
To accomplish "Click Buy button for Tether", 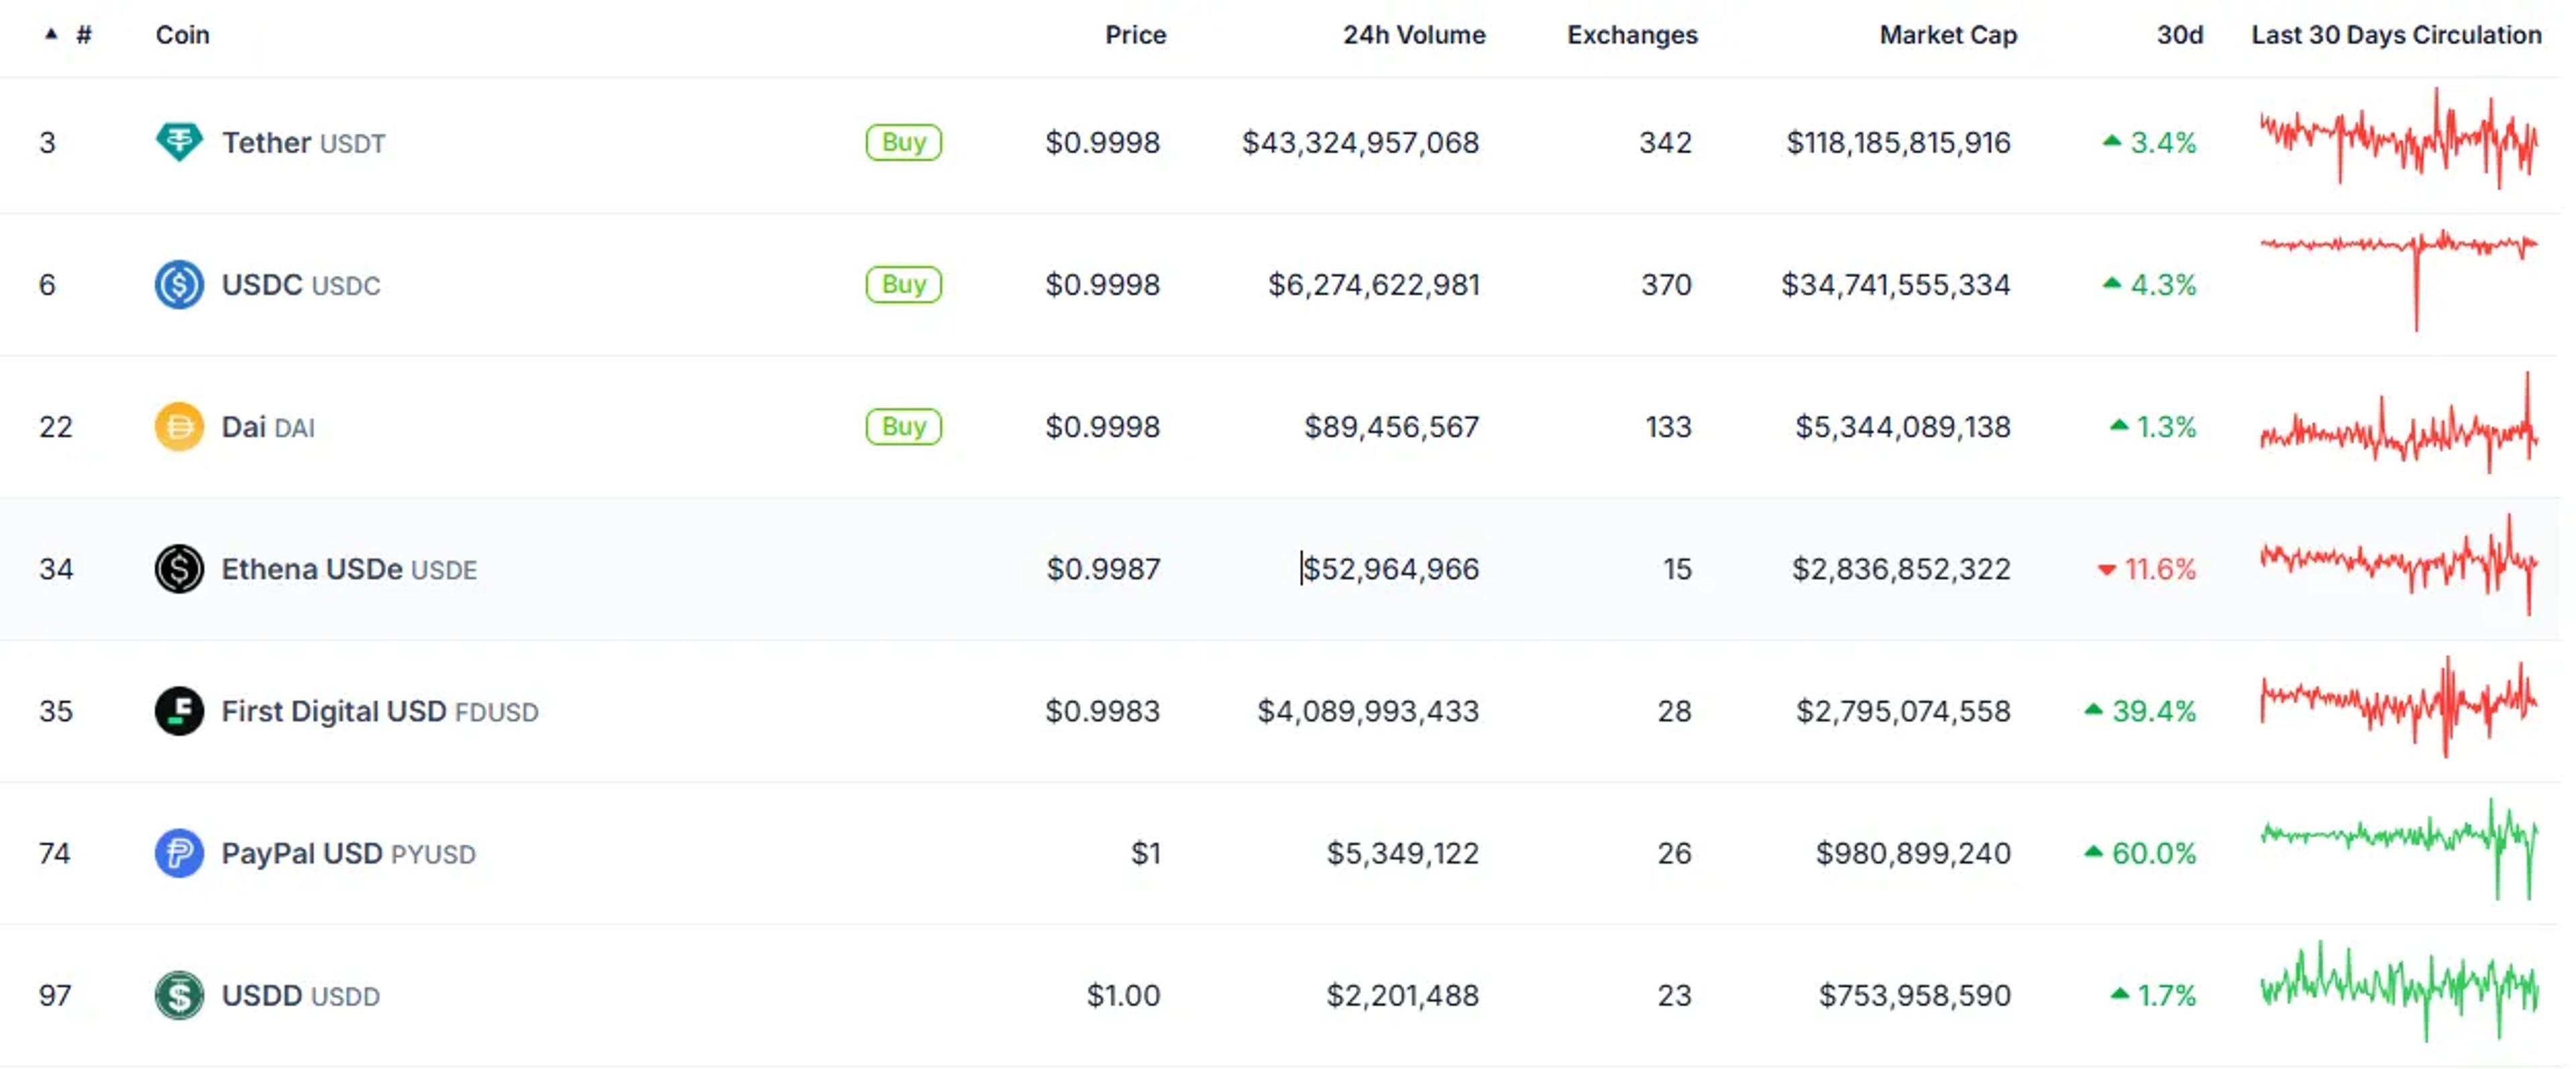I will 903,142.
